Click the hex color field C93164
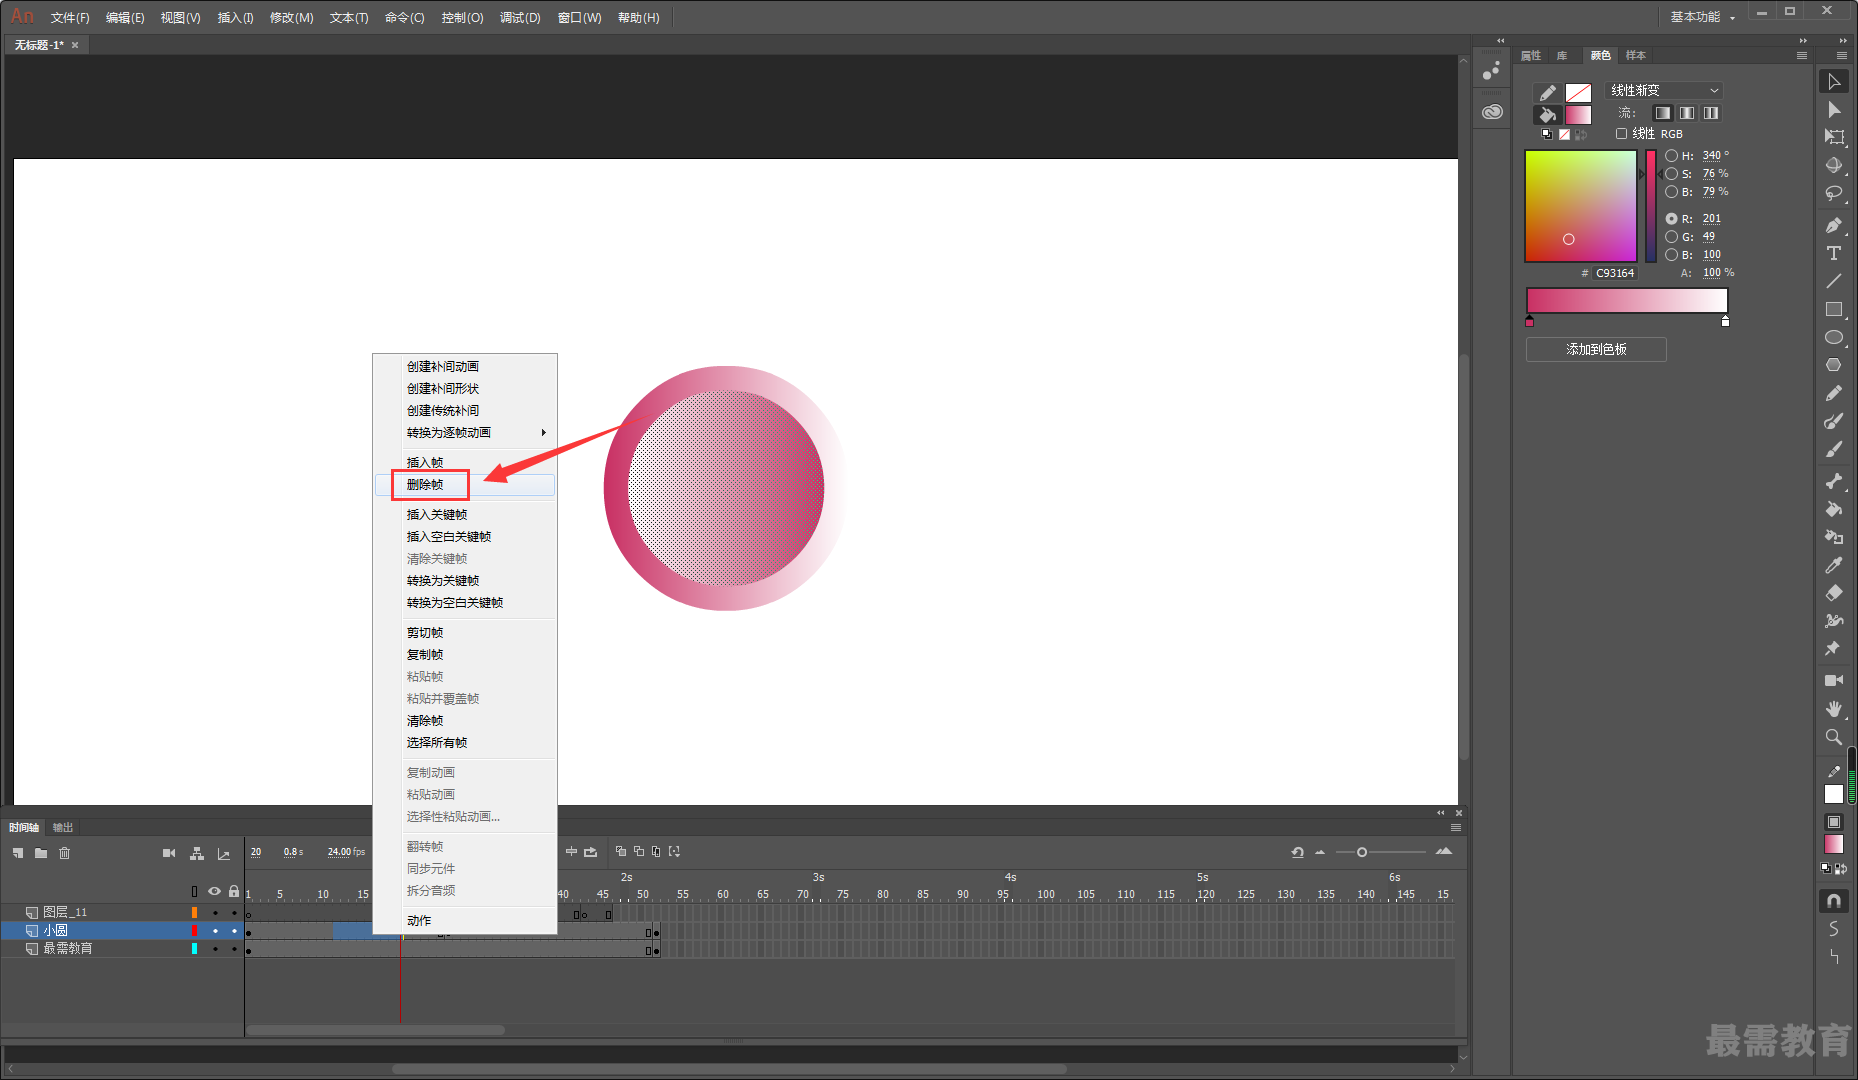The image size is (1858, 1080). (1615, 273)
